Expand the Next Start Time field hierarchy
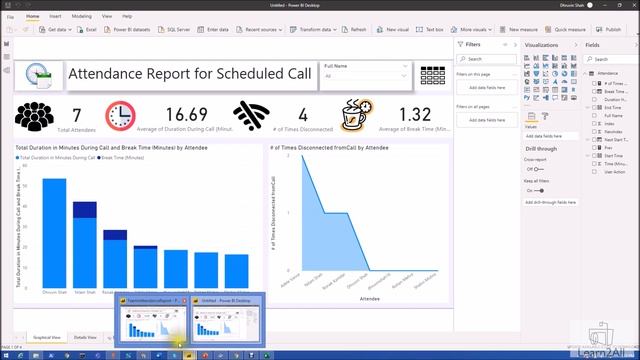Viewport: 640px width, 360px height. tap(588, 140)
